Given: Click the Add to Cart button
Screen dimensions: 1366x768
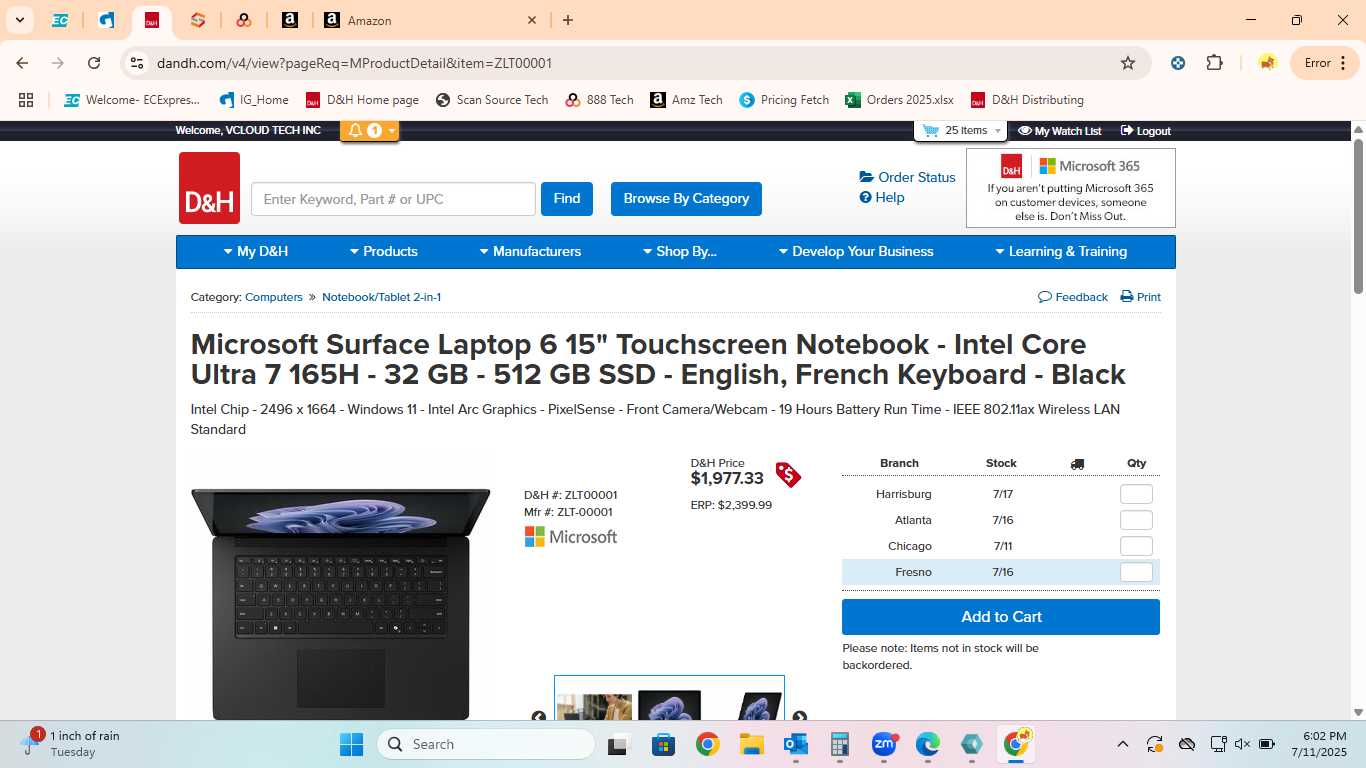Looking at the screenshot, I should 1001,617.
